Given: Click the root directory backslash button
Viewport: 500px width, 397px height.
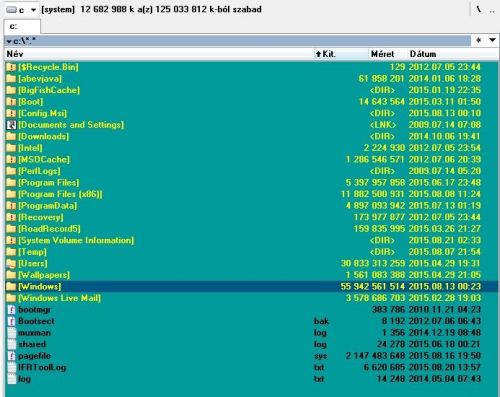Looking at the screenshot, I should click(479, 10).
